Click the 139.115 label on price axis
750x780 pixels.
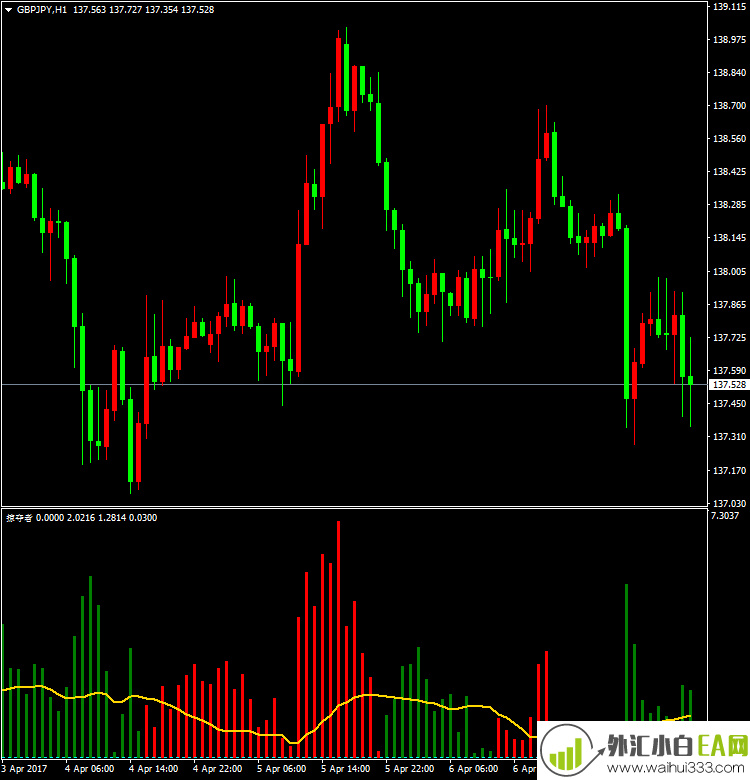pyautogui.click(x=727, y=7)
